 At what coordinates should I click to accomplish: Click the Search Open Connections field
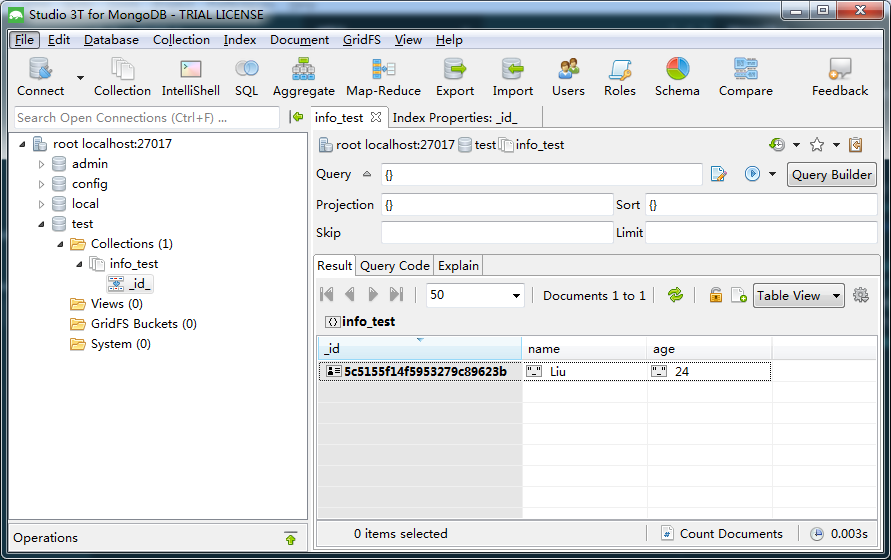point(147,118)
